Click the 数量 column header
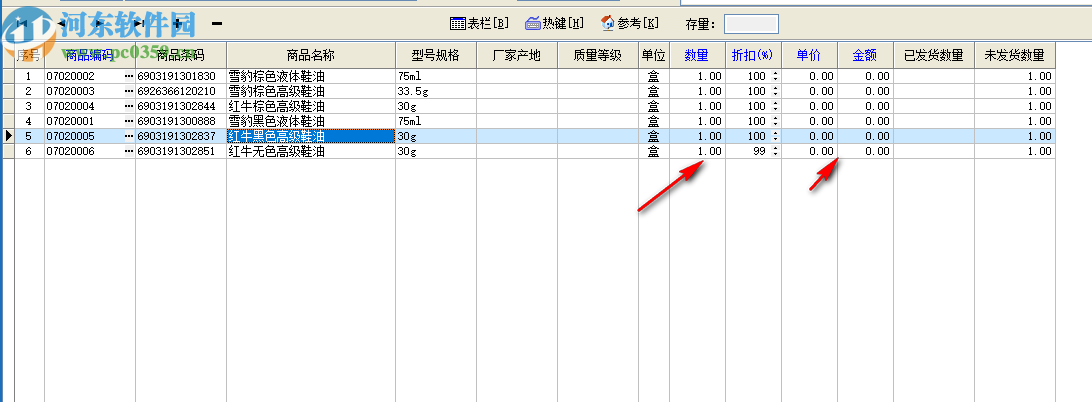 click(x=697, y=56)
